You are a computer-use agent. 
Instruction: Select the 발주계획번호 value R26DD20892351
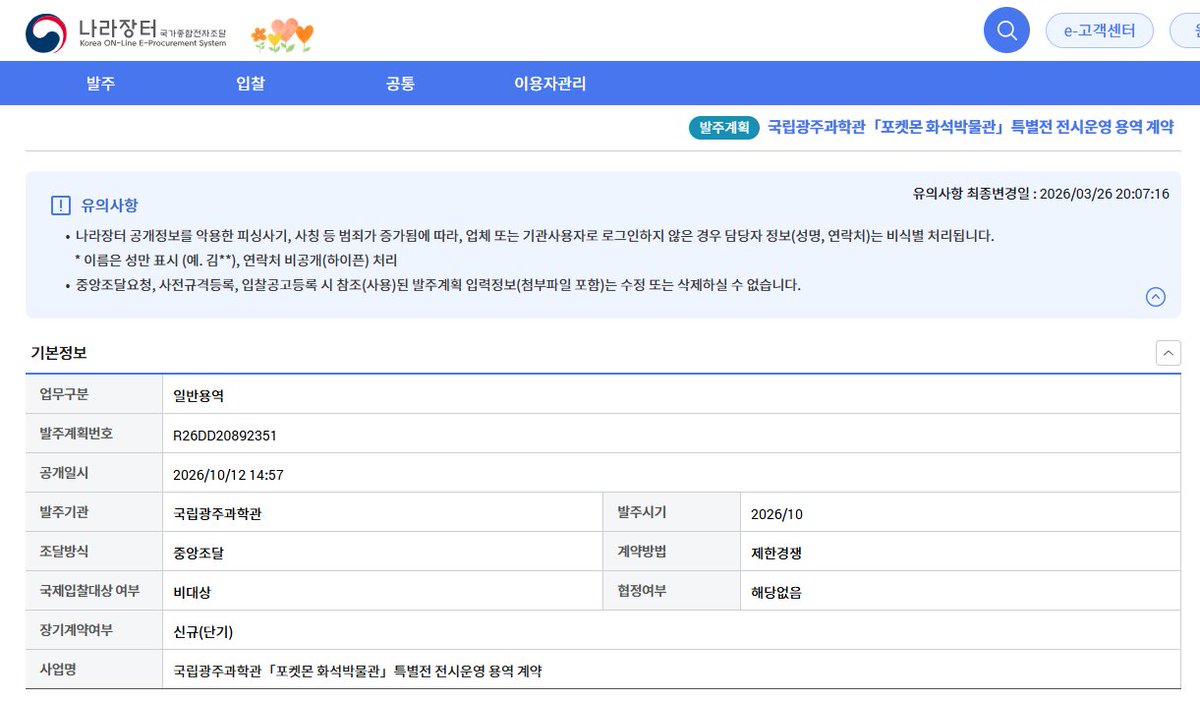click(x=225, y=435)
